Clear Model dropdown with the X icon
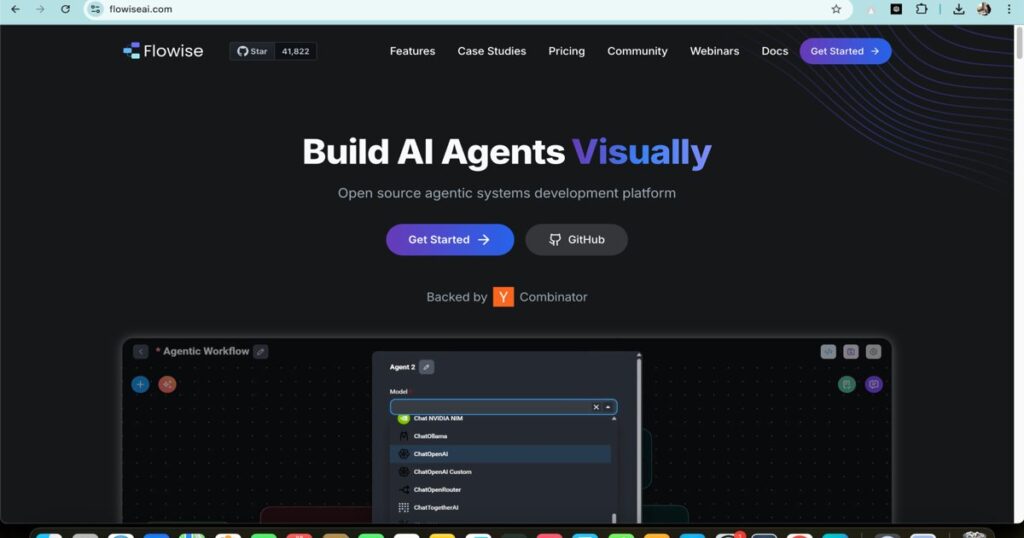Screen dimensions: 1024x538 (x=596, y=407)
